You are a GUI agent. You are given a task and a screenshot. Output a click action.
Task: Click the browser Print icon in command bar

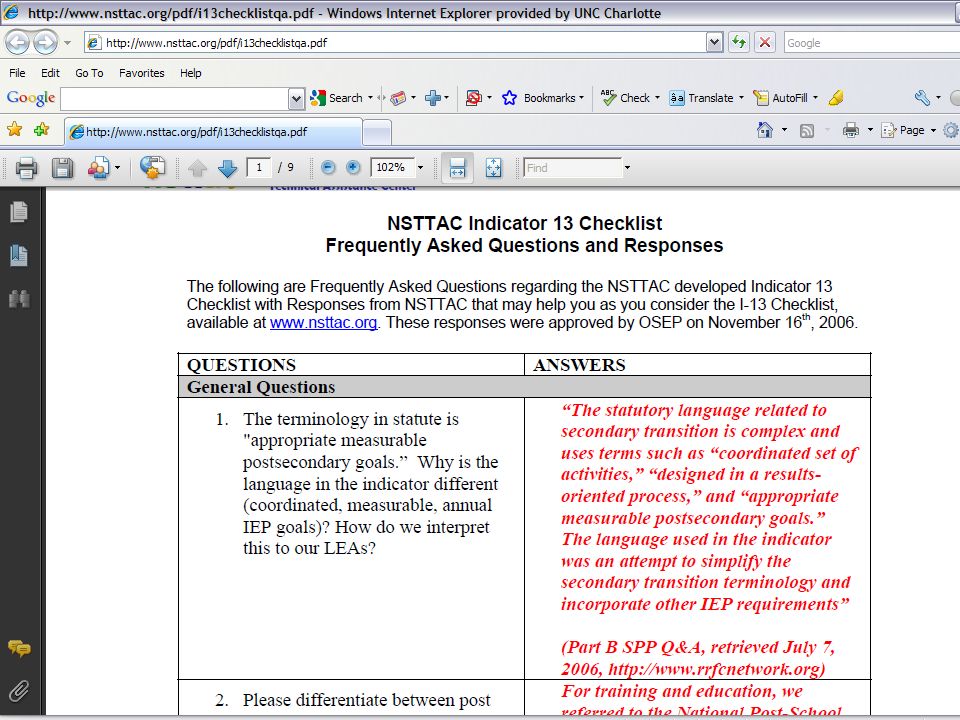tap(850, 130)
